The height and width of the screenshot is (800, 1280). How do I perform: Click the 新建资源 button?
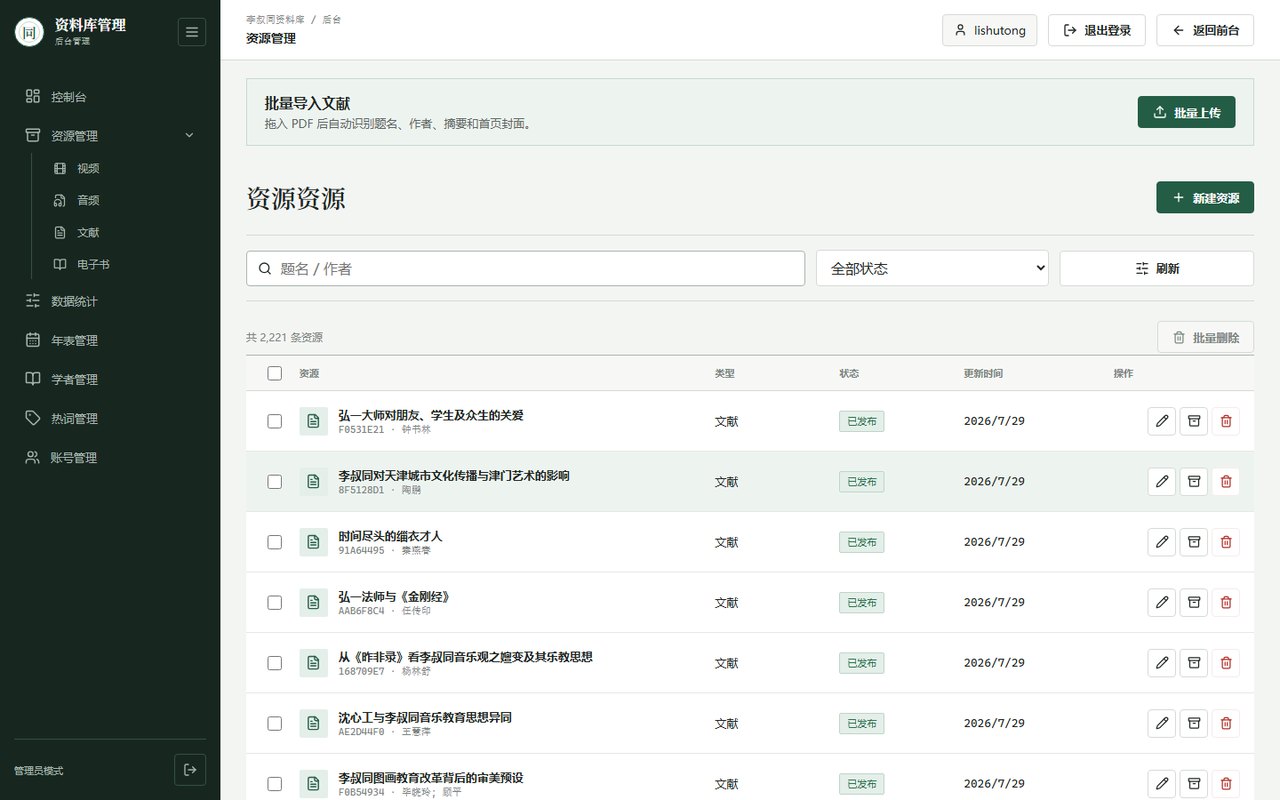pos(1205,198)
